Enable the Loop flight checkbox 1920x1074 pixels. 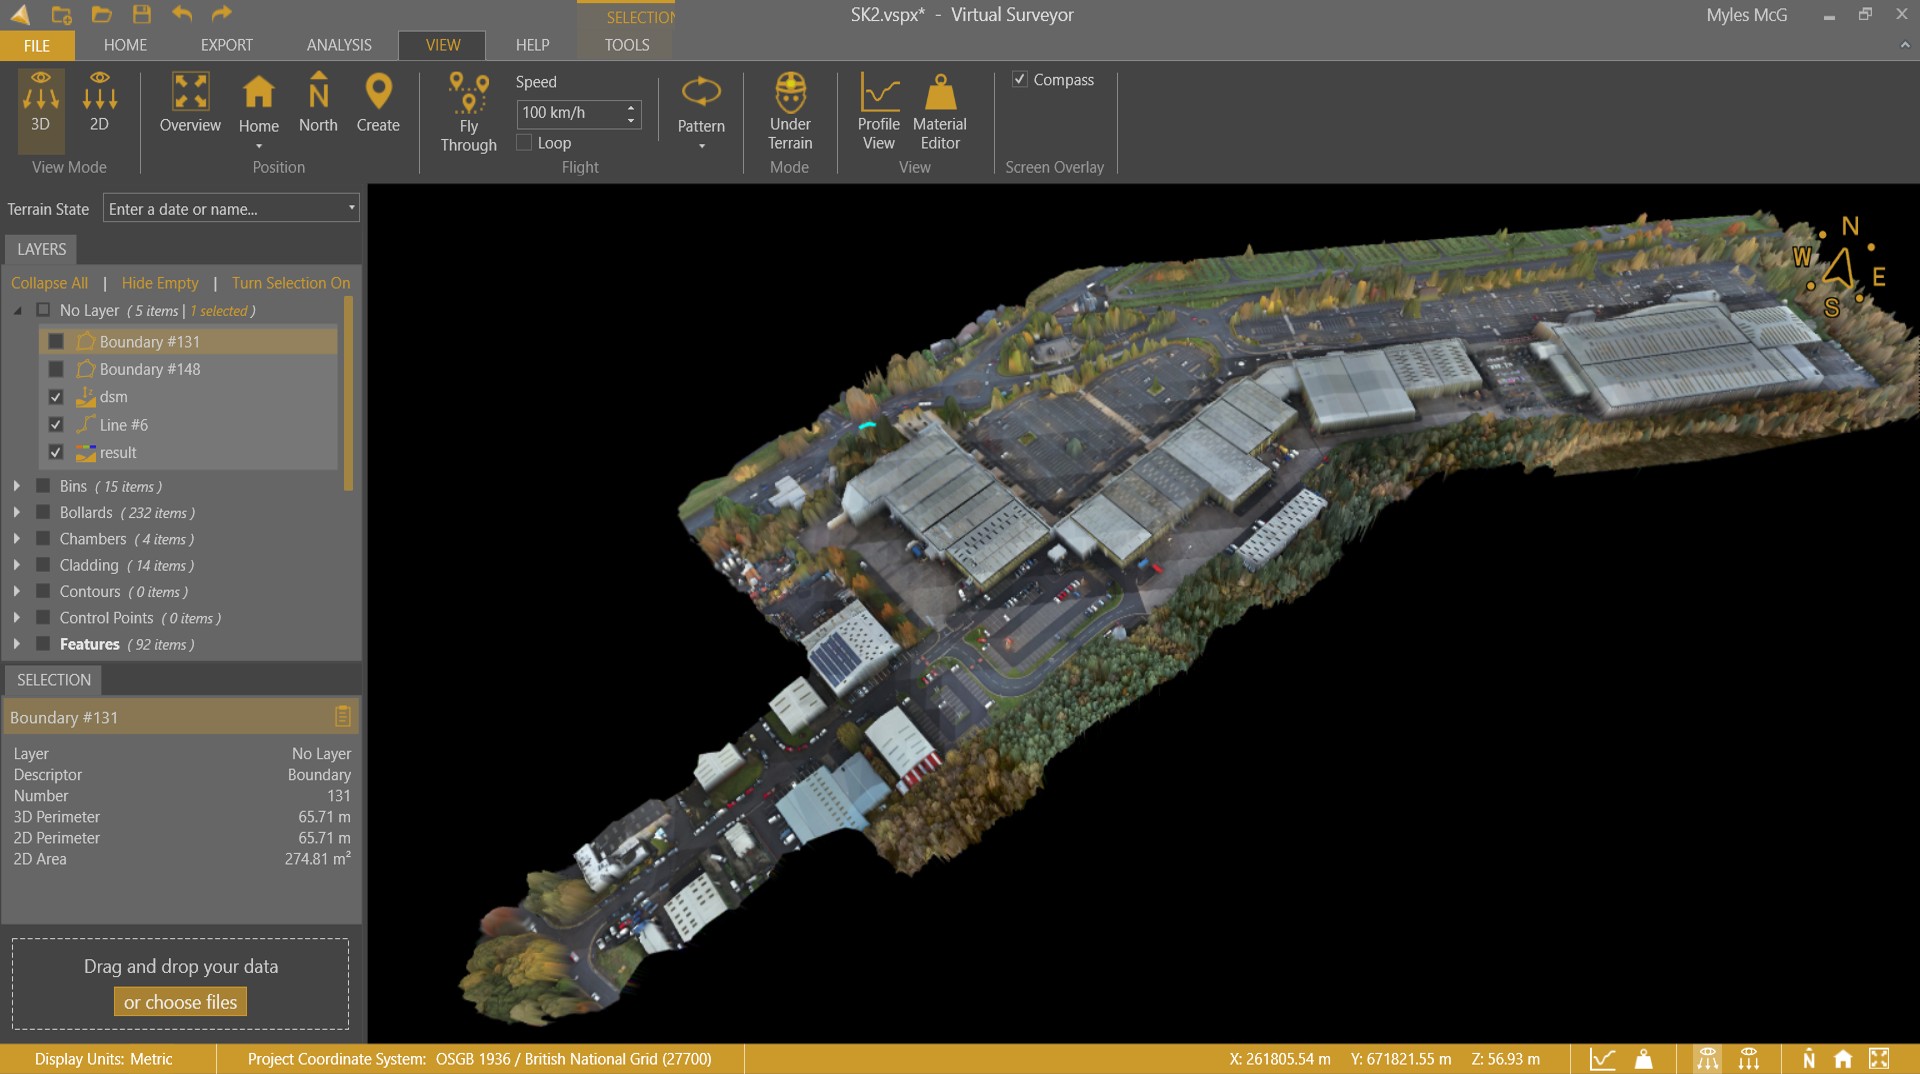[524, 143]
